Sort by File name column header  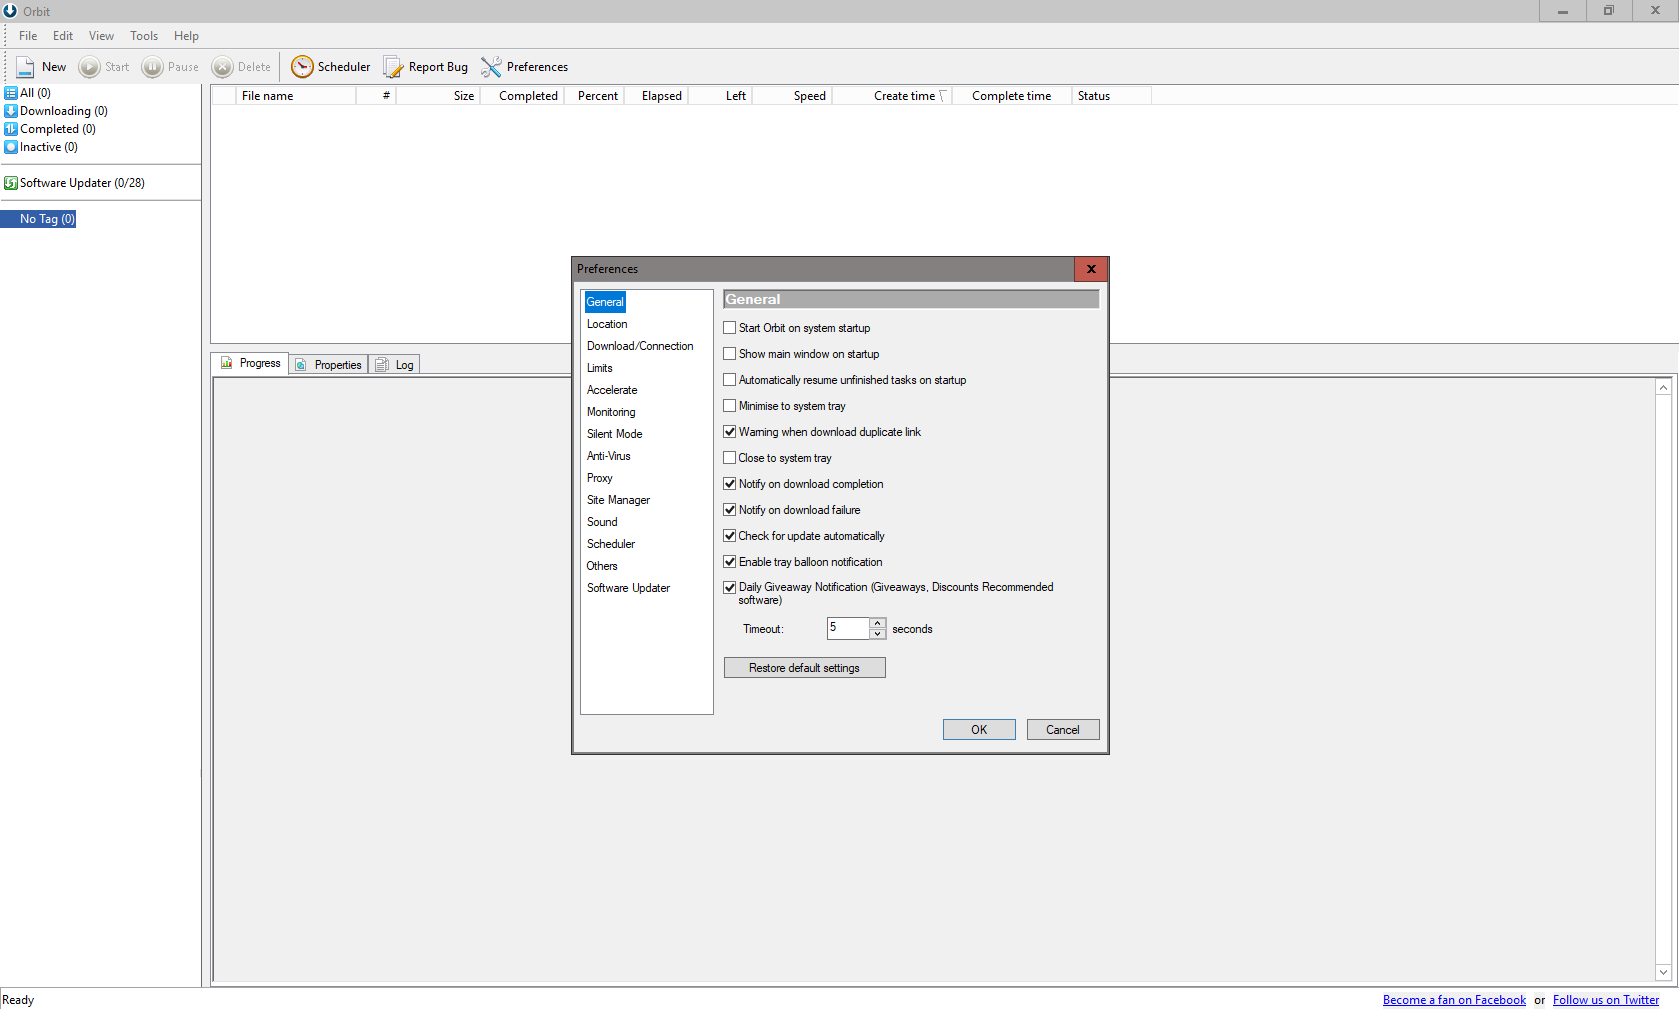point(296,96)
